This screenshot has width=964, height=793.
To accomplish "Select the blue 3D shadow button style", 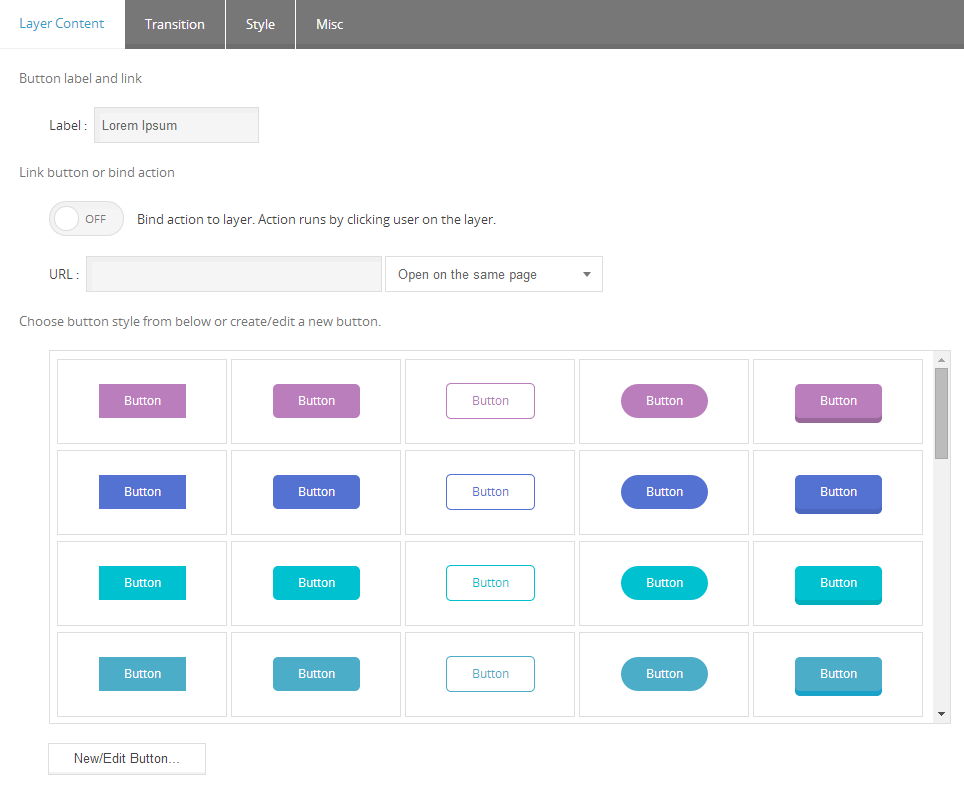I will tap(838, 493).
